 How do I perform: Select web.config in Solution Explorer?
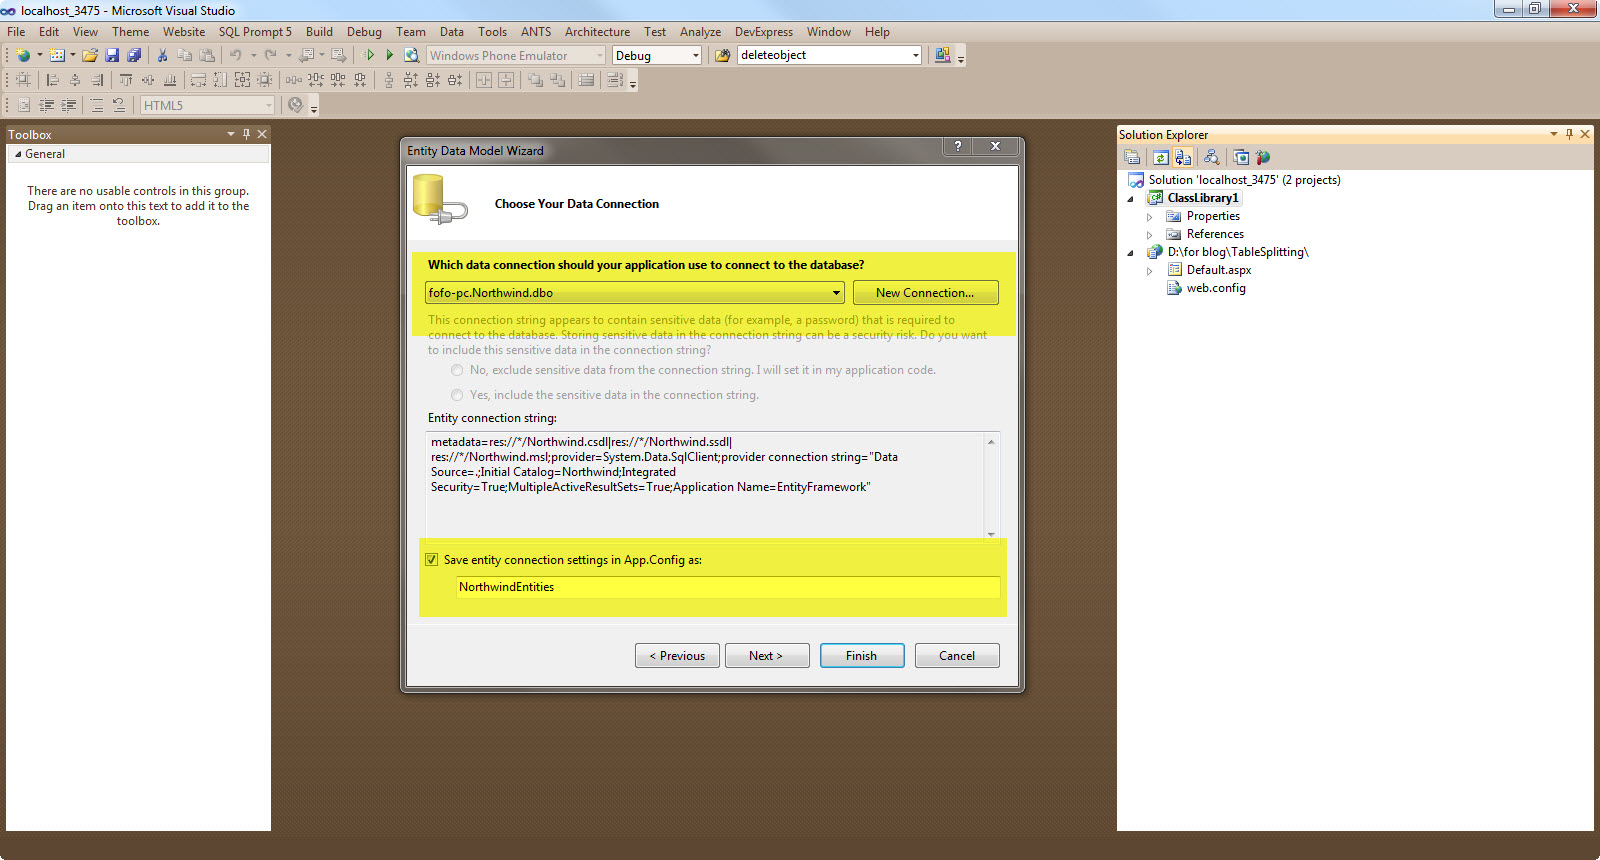click(1216, 288)
